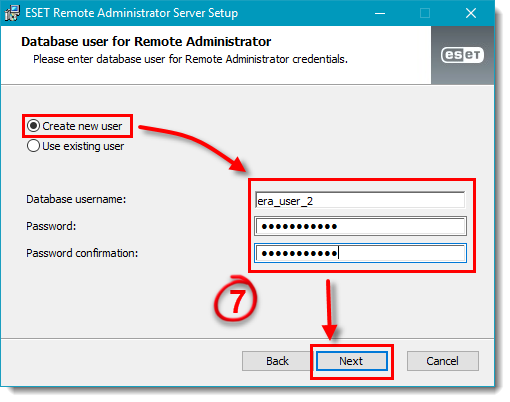Click the Database user for Remote Administrator heading
The height and width of the screenshot is (402, 510).
(x=146, y=42)
